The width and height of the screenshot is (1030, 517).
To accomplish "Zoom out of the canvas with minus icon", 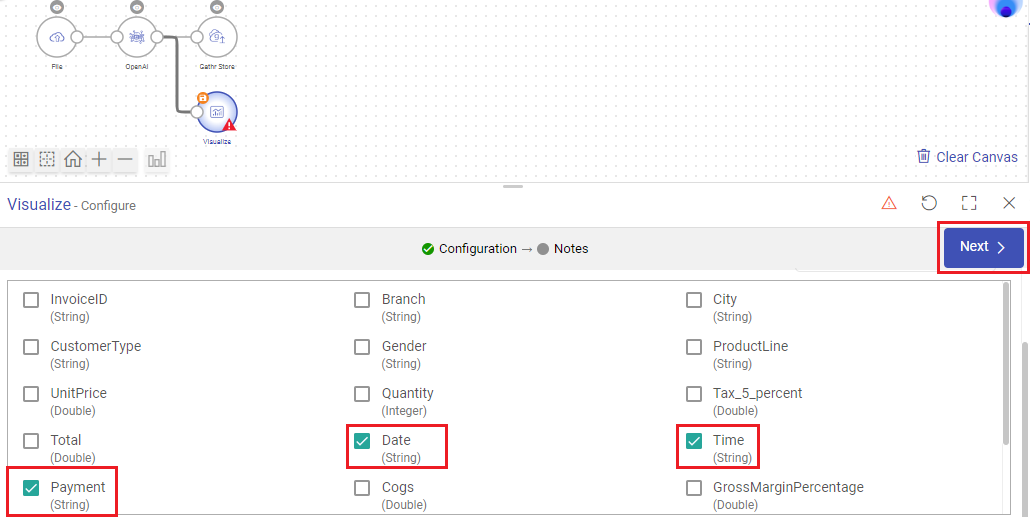I will click(x=125, y=159).
